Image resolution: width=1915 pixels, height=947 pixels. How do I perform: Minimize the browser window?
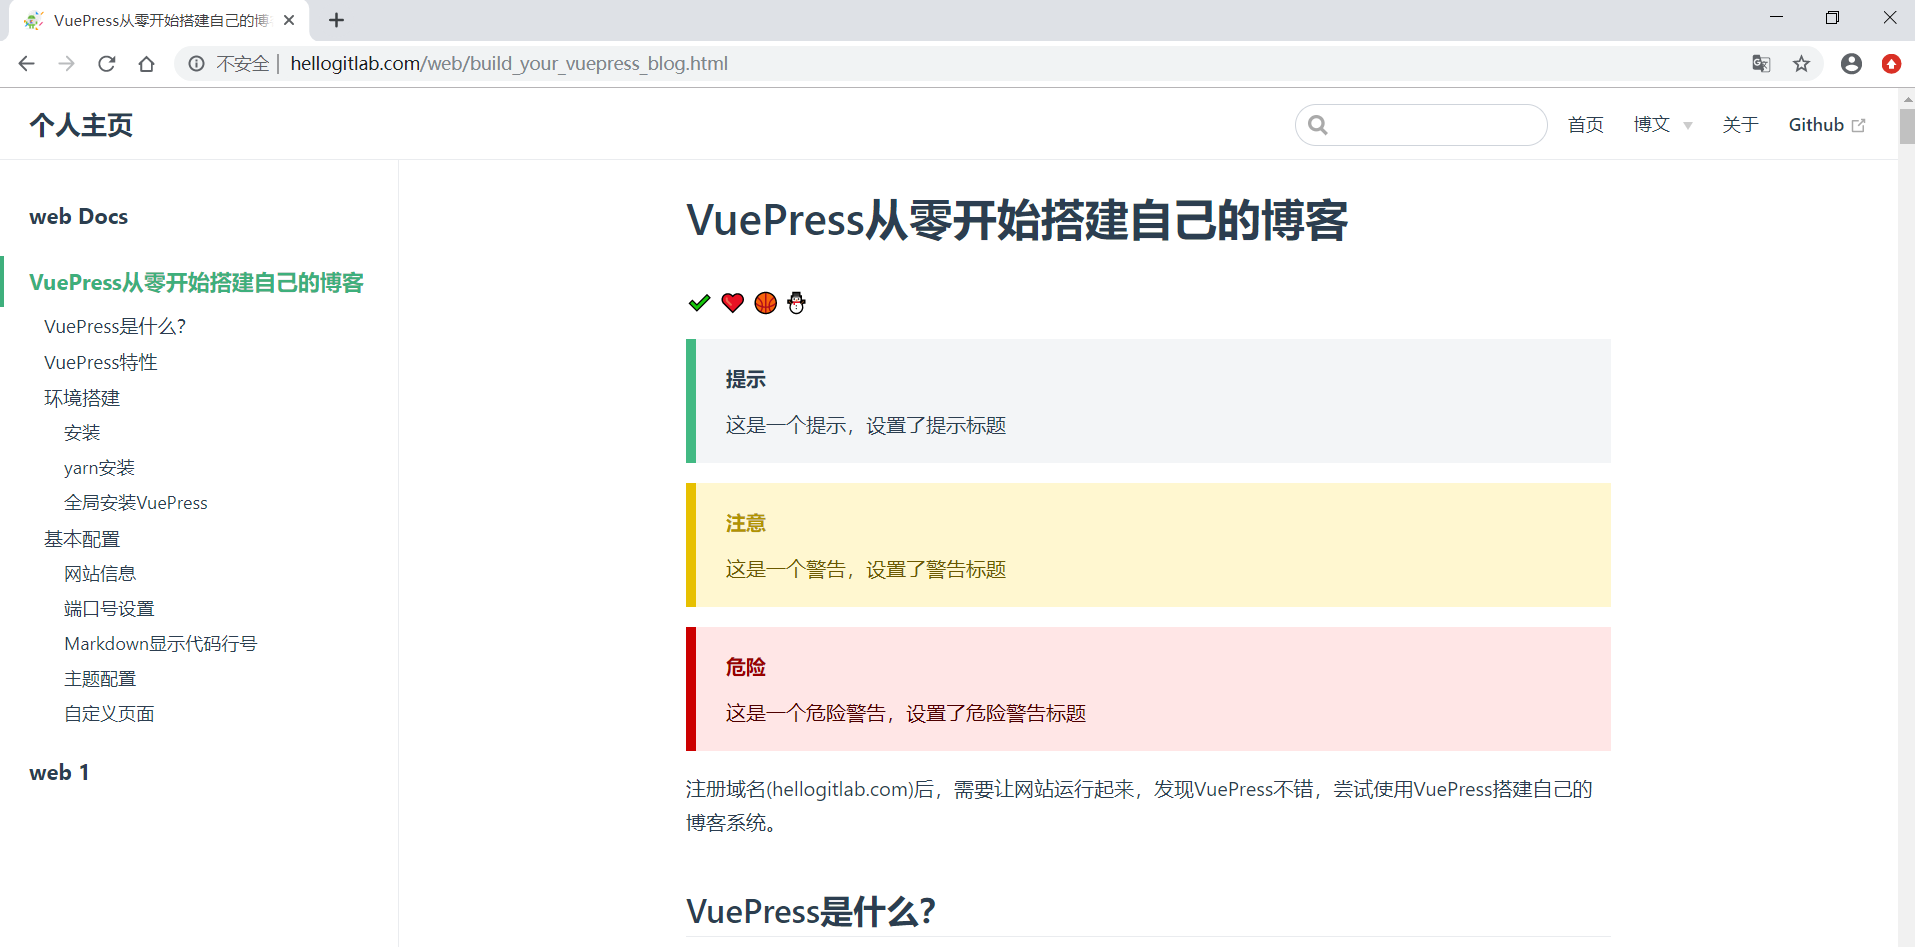pyautogui.click(x=1777, y=18)
